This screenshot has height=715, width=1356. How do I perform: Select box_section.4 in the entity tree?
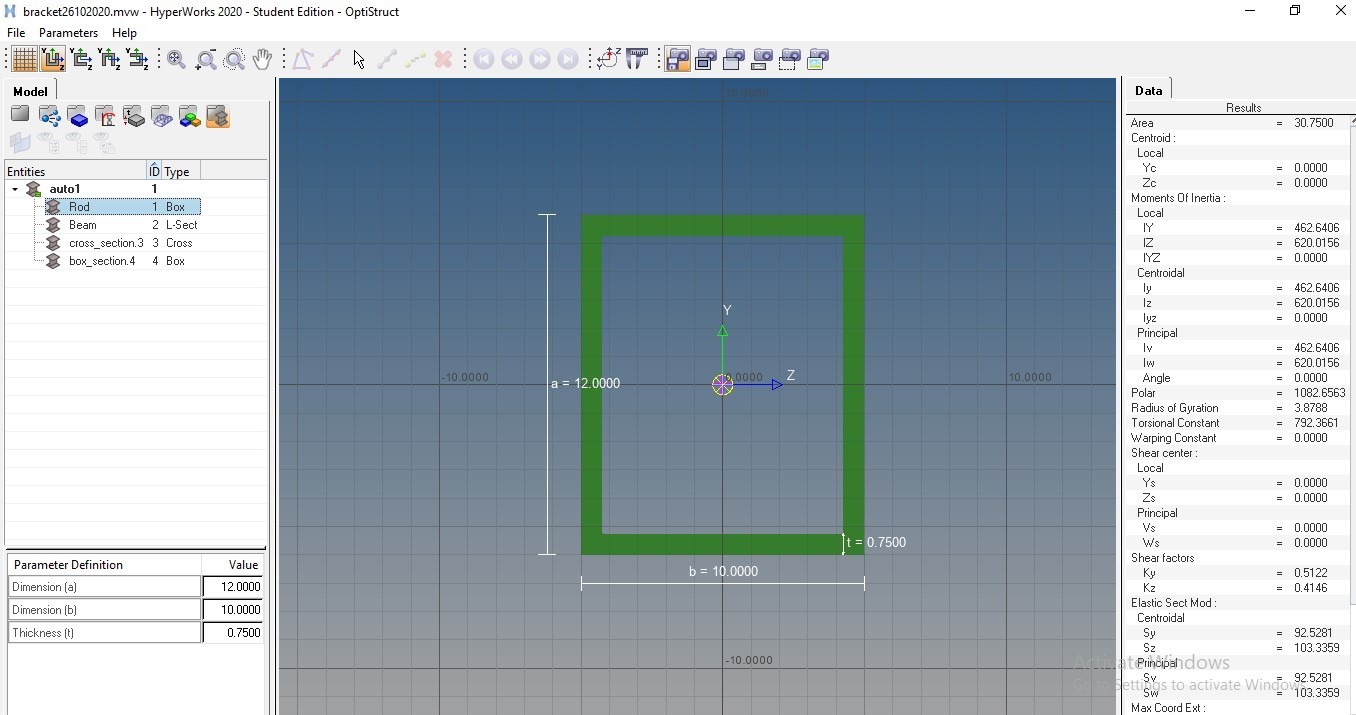pyautogui.click(x=103, y=261)
